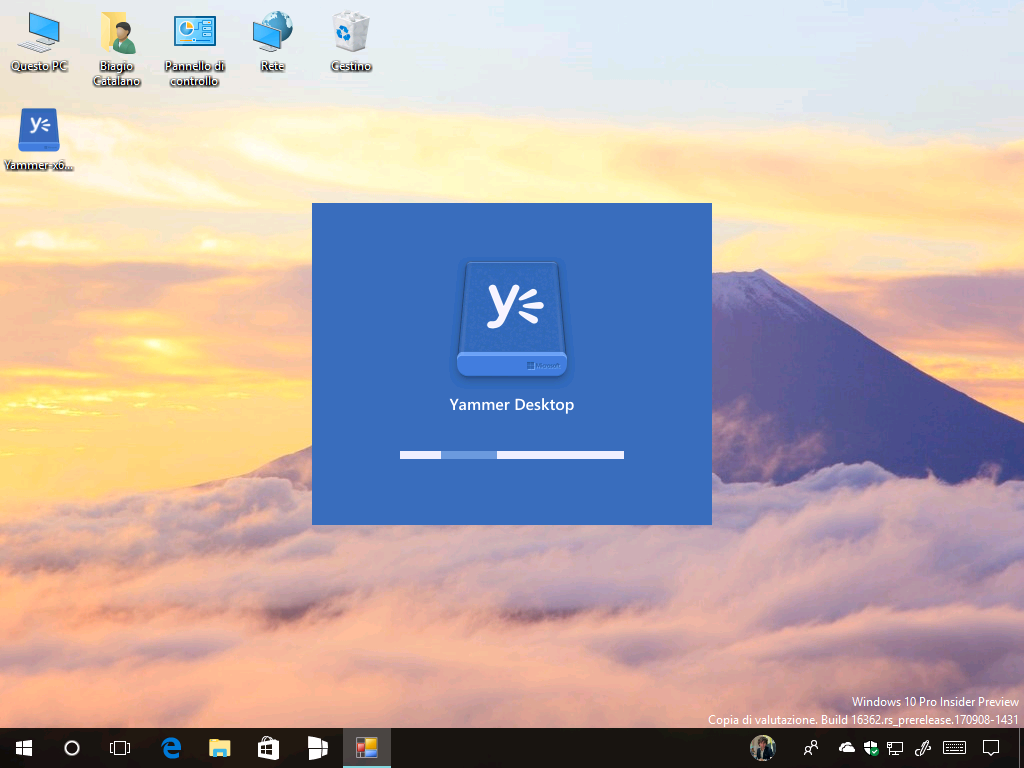This screenshot has width=1024, height=768.
Task: Open the Action Center notifications icon
Action: click(x=991, y=748)
